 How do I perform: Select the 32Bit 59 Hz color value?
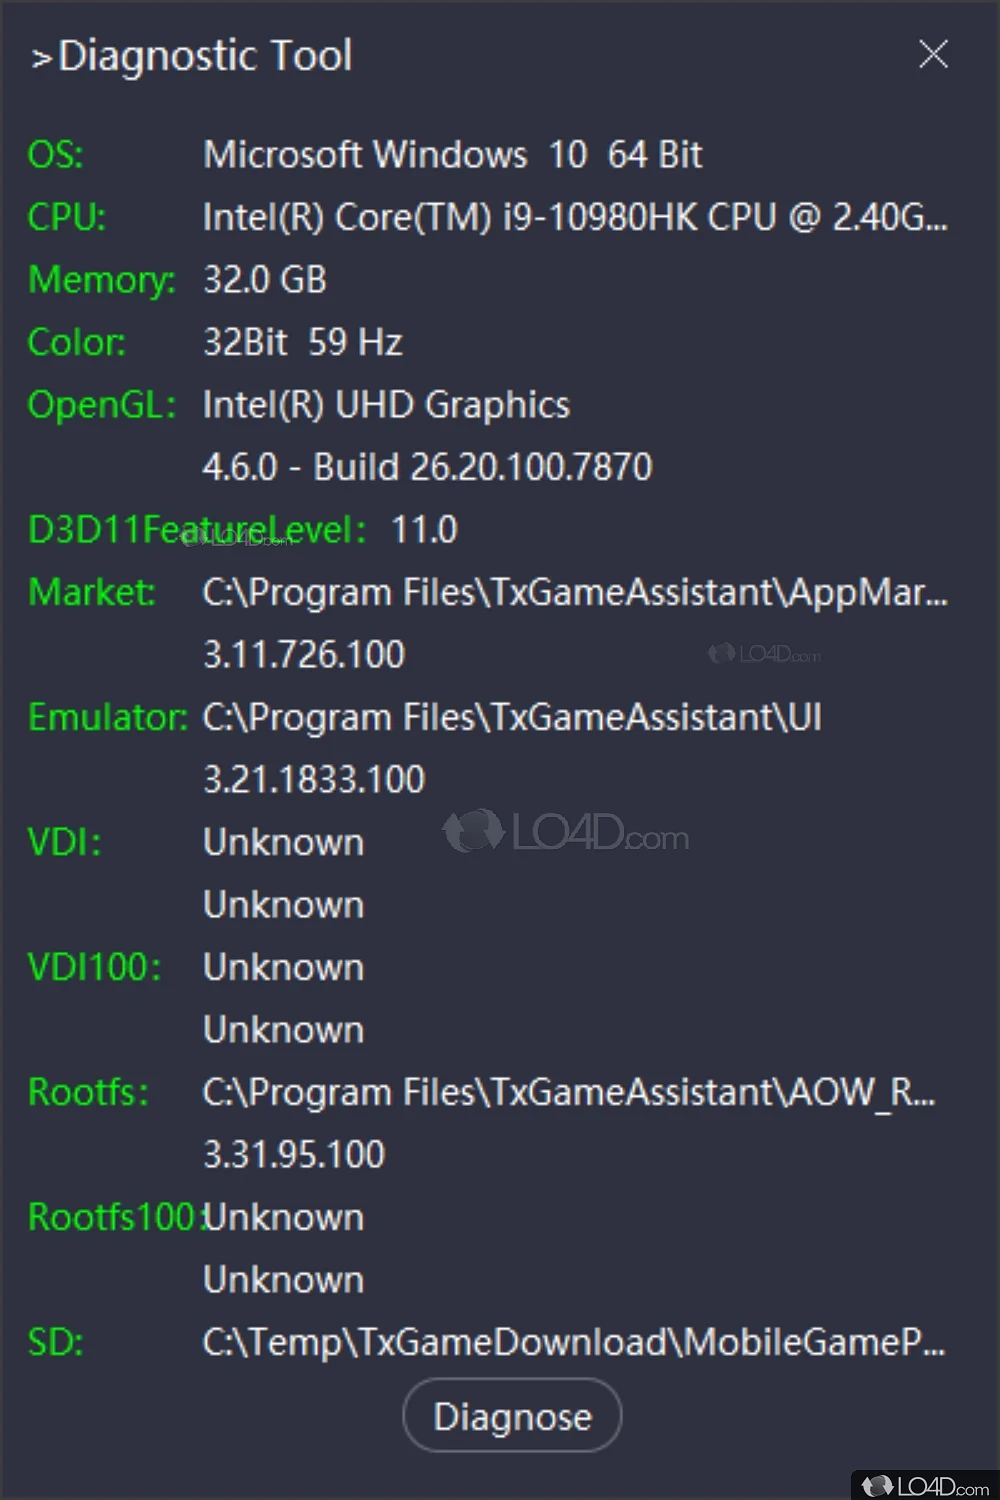[303, 342]
